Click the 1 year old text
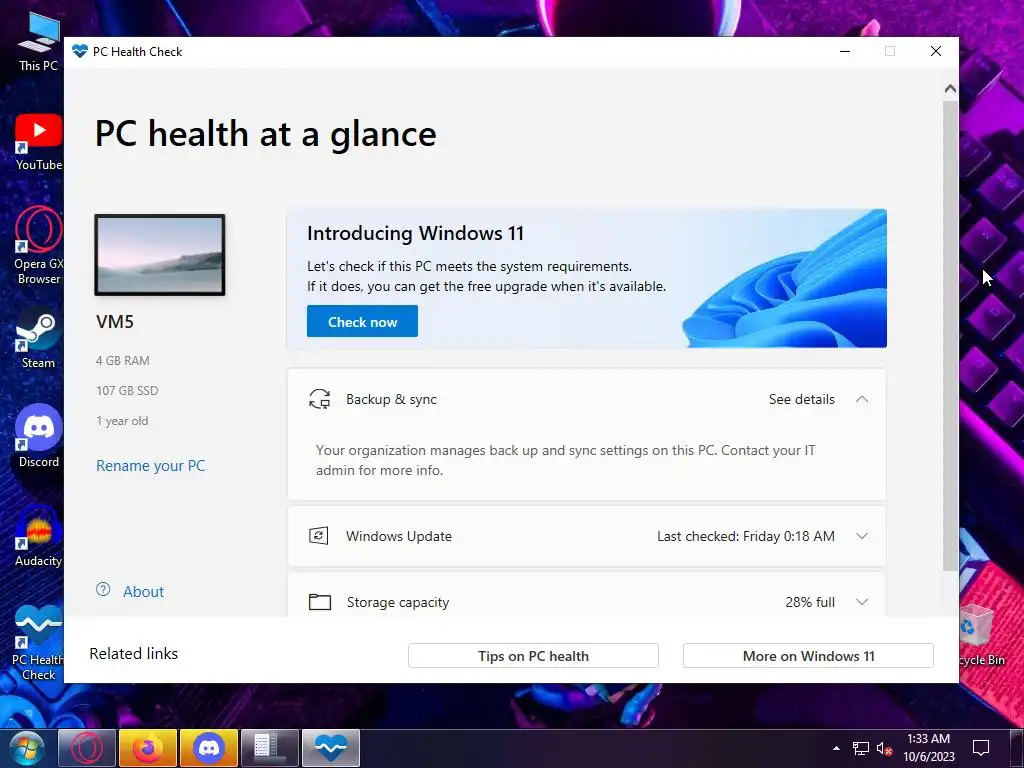Screen dimensions: 1024x768 point(122,421)
